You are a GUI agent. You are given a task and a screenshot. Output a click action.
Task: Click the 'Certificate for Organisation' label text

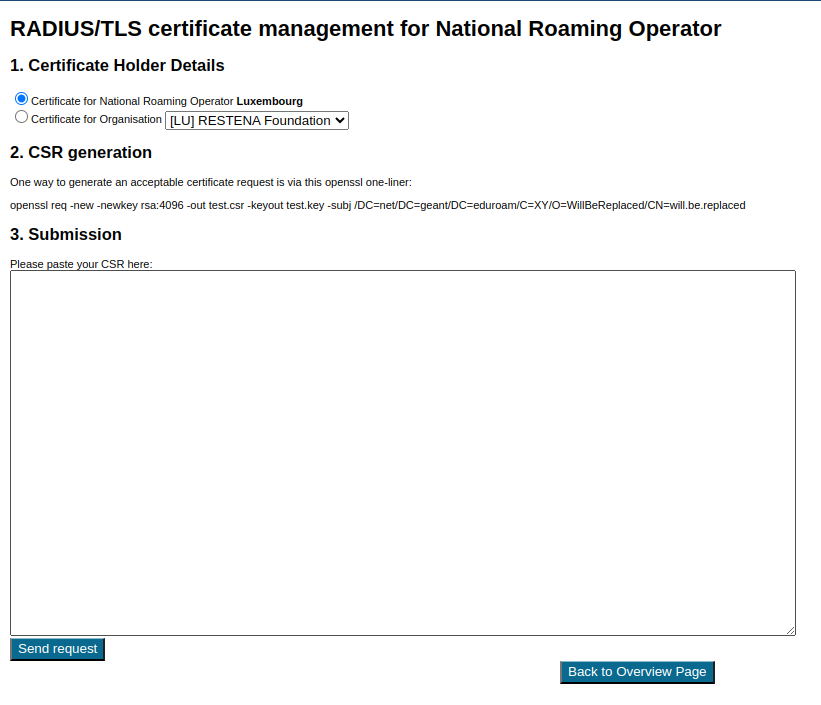[96, 119]
